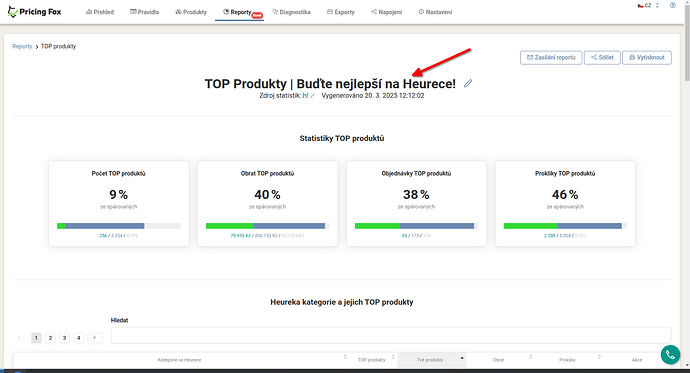The width and height of the screenshot is (690, 373).
Task: Click the green phone call button
Action: click(670, 355)
